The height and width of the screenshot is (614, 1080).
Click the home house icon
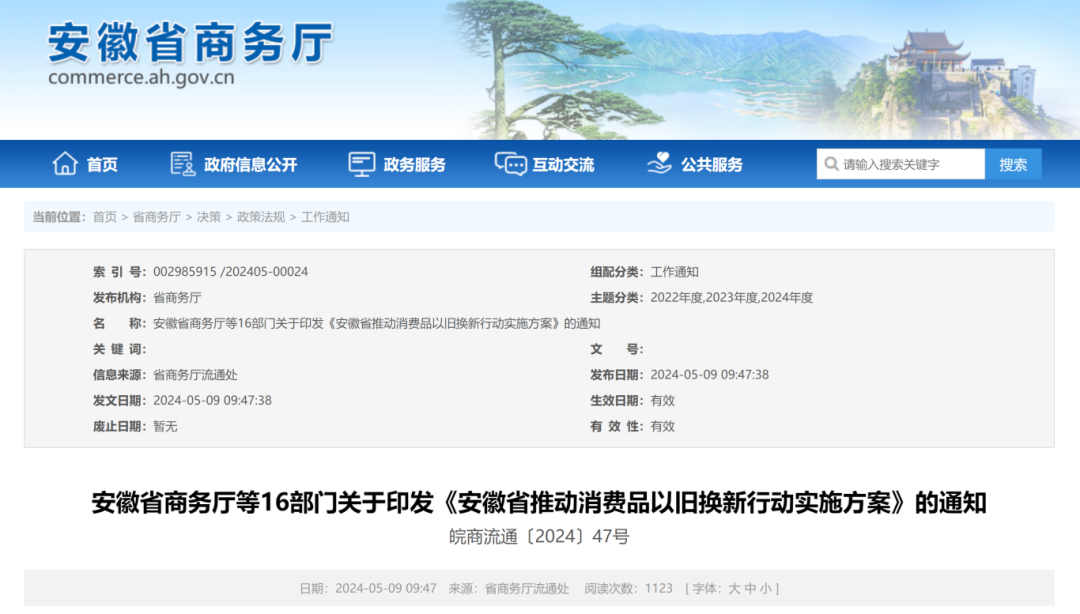click(x=65, y=164)
